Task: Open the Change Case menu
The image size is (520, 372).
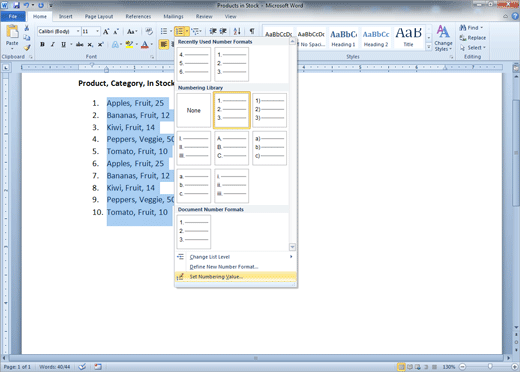Action: (x=132, y=31)
